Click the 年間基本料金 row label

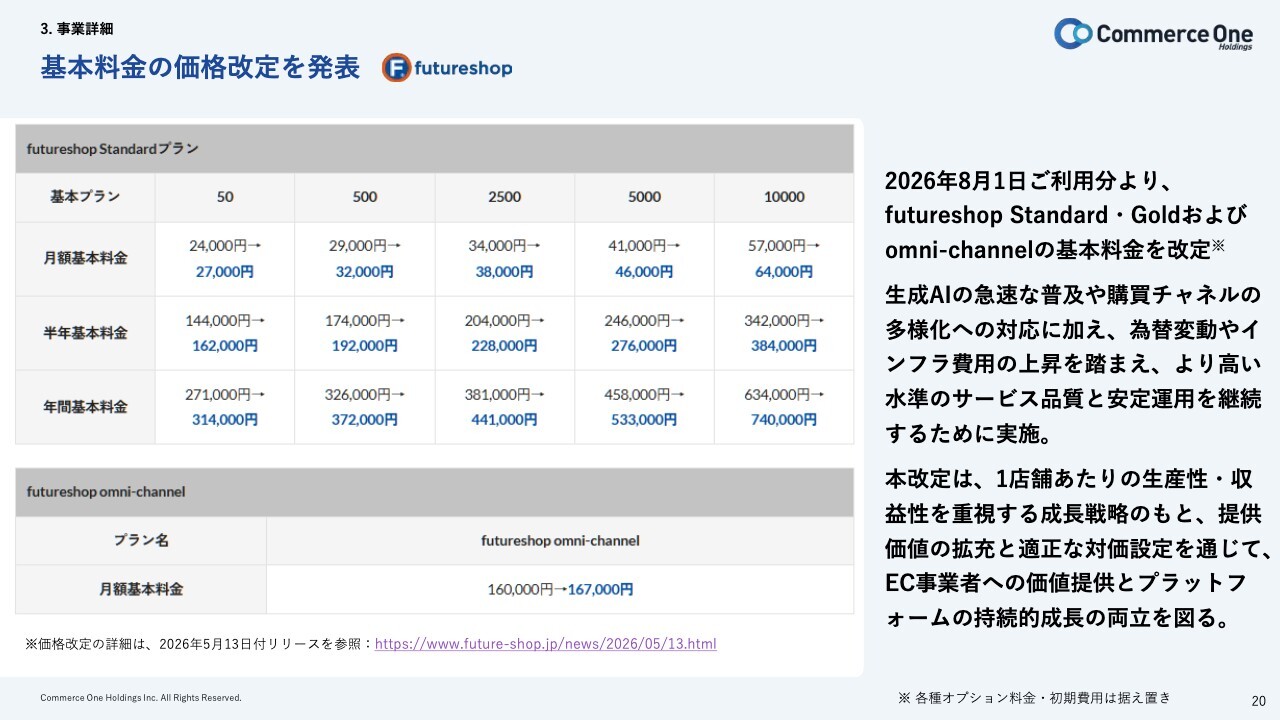click(85, 407)
